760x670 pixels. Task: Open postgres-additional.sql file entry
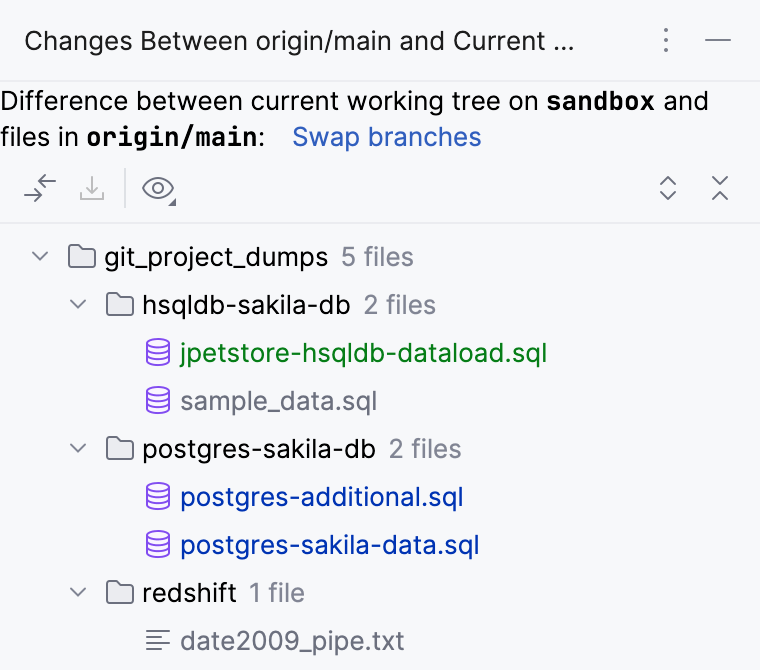[321, 497]
